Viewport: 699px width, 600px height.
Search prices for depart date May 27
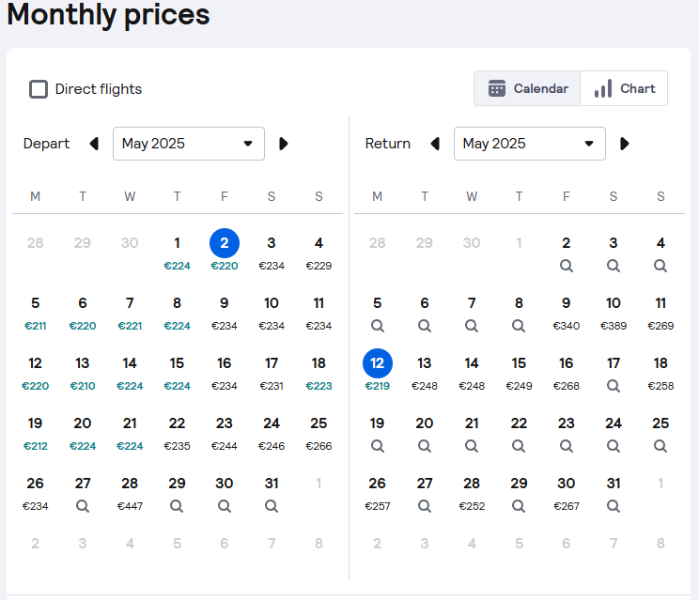82,506
